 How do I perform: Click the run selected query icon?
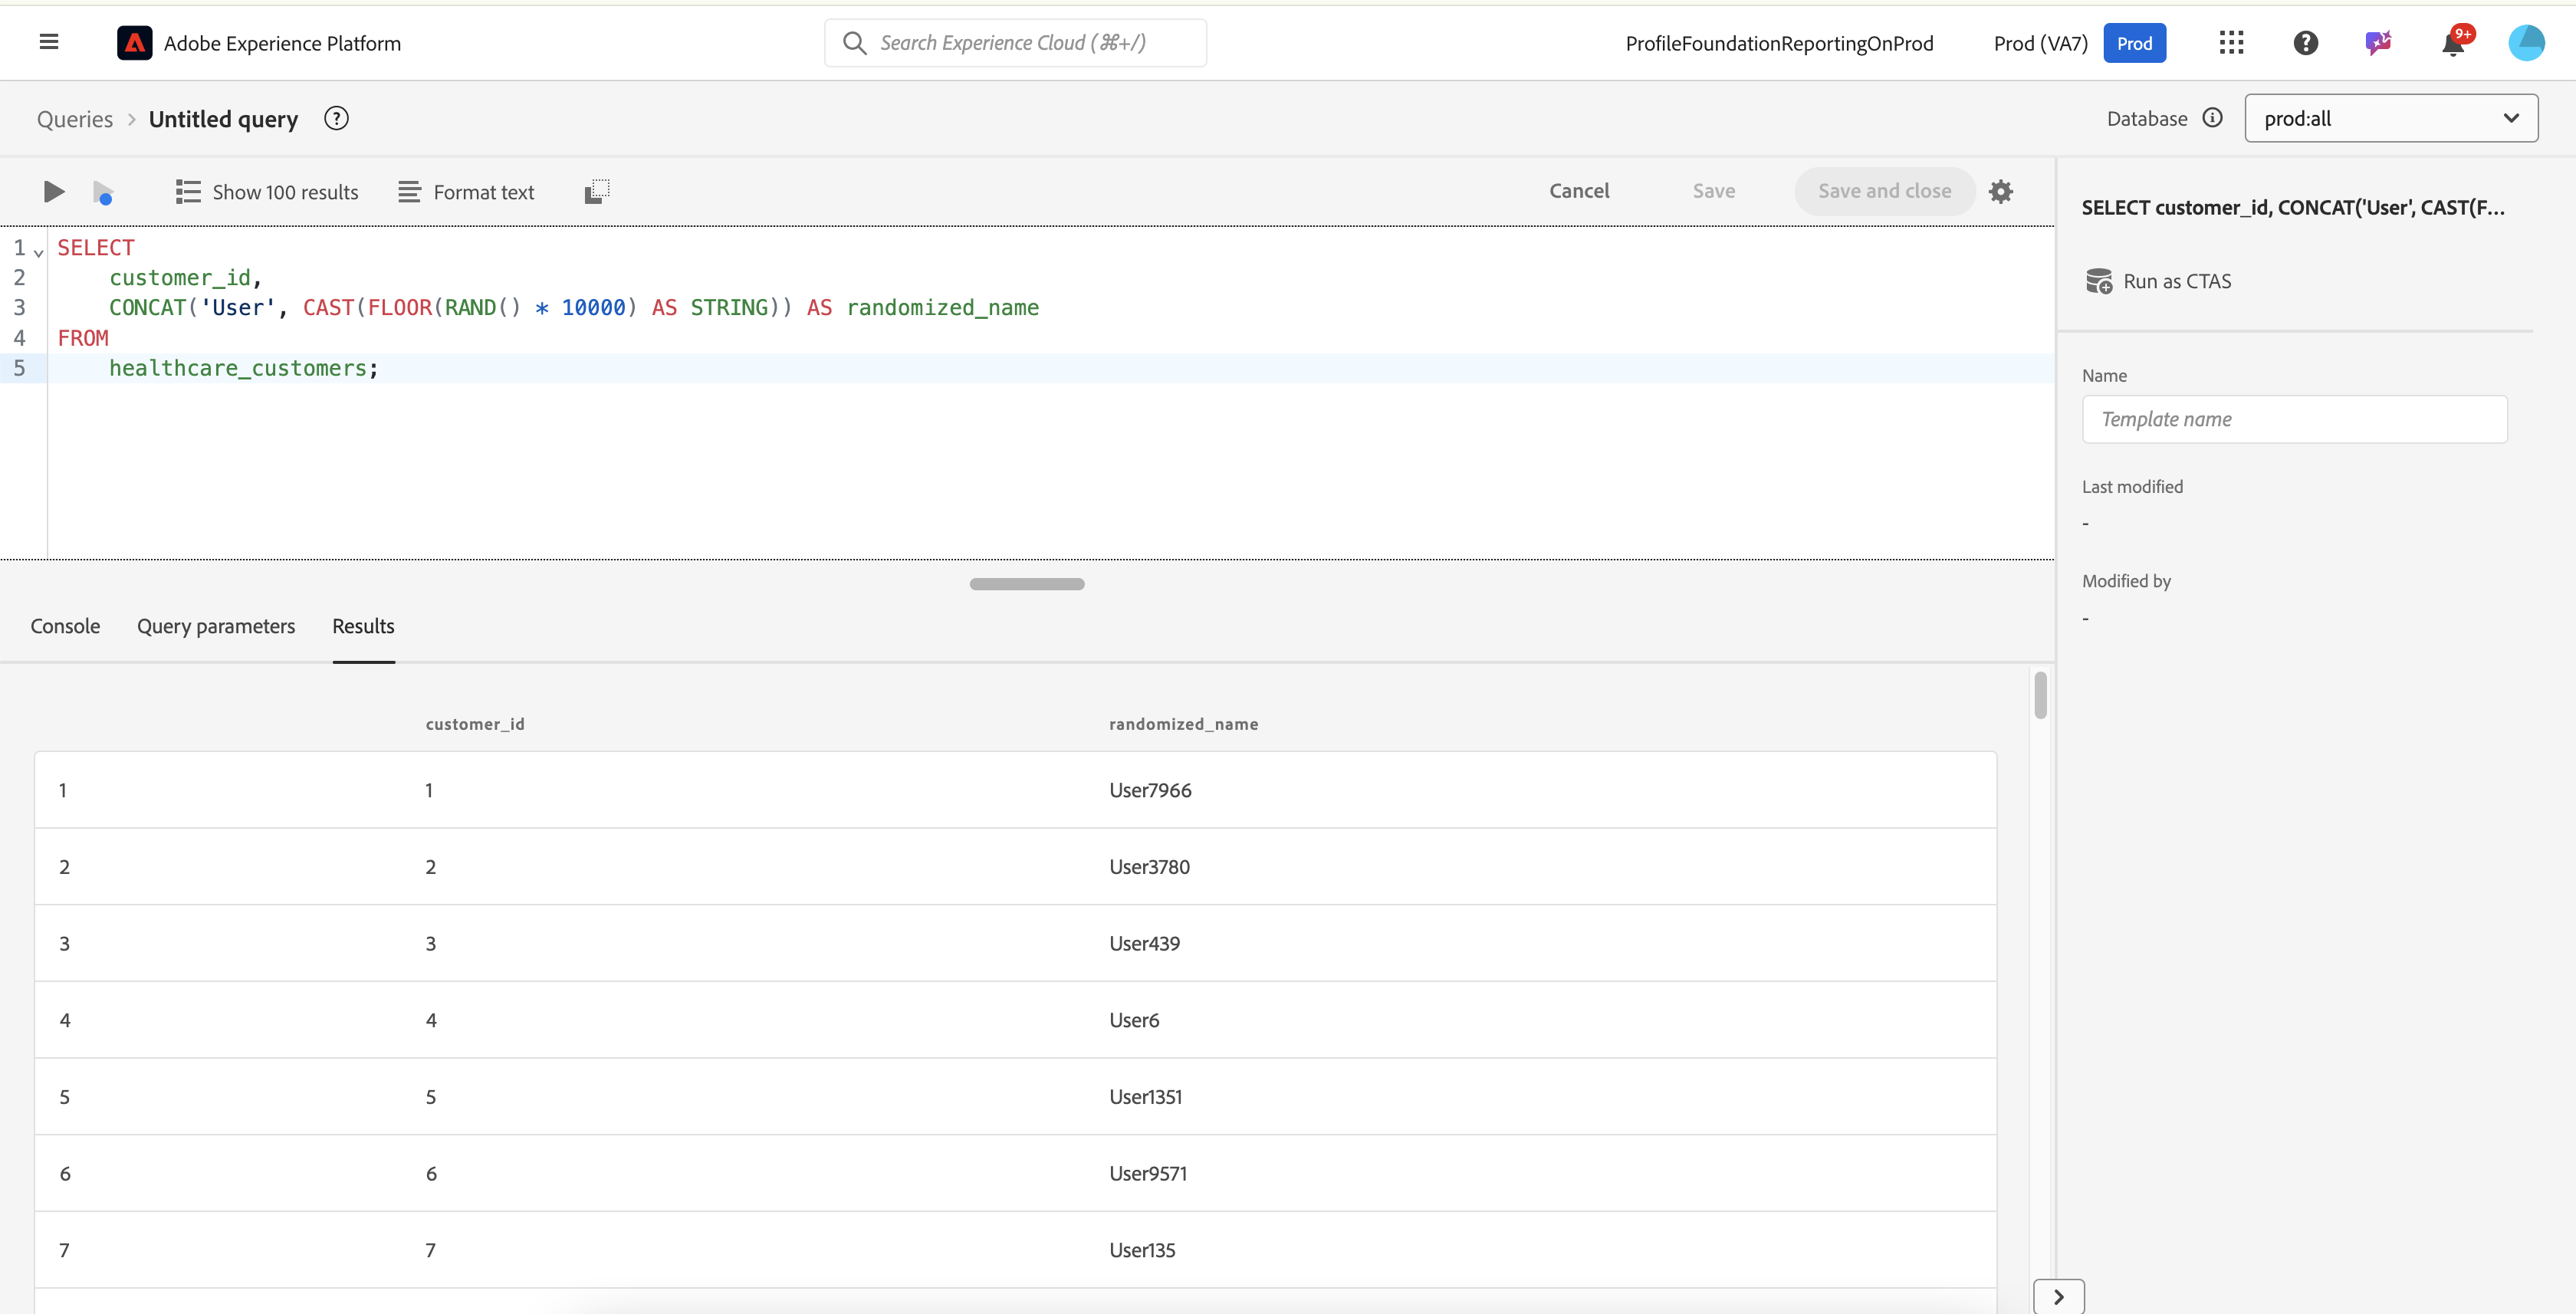pos(103,192)
